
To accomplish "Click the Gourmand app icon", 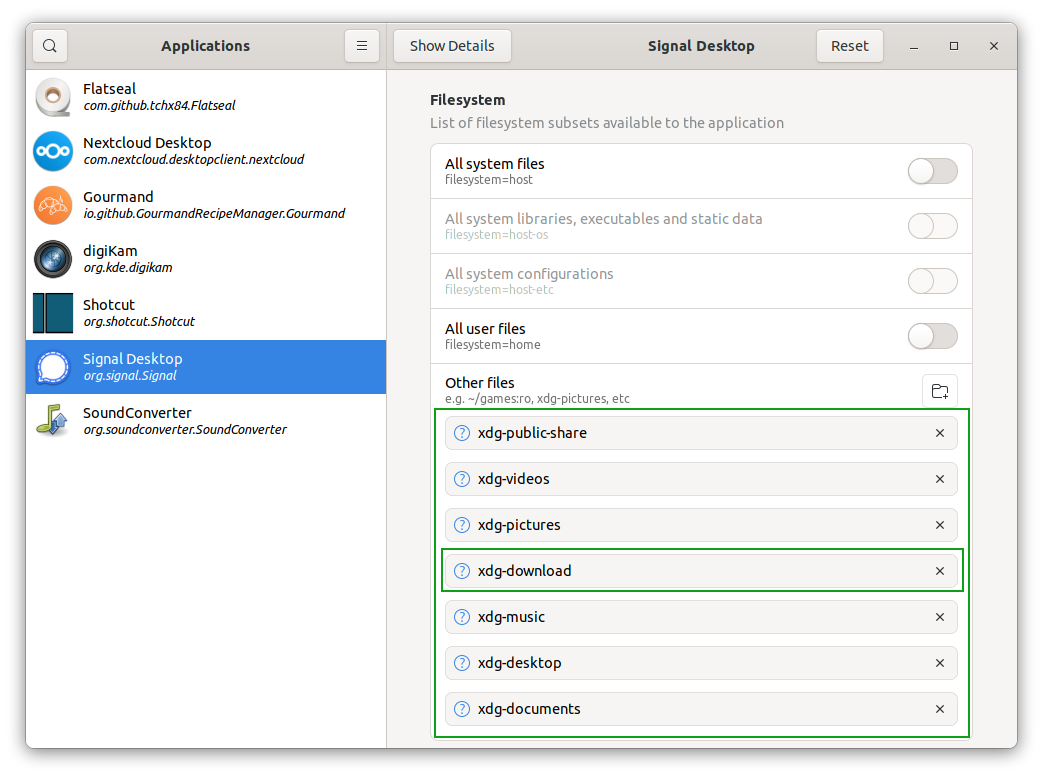I will tap(53, 205).
